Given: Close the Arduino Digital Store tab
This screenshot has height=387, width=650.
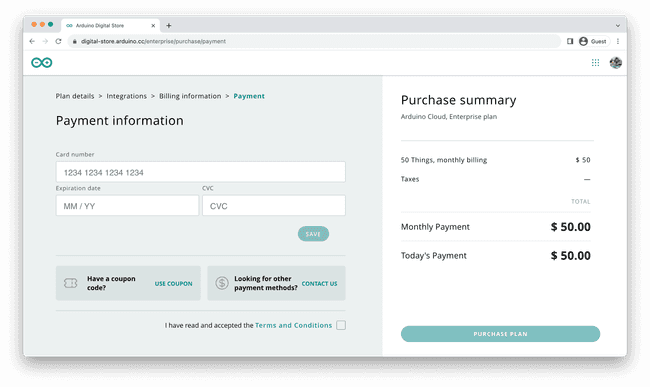Looking at the screenshot, I should pos(153,26).
